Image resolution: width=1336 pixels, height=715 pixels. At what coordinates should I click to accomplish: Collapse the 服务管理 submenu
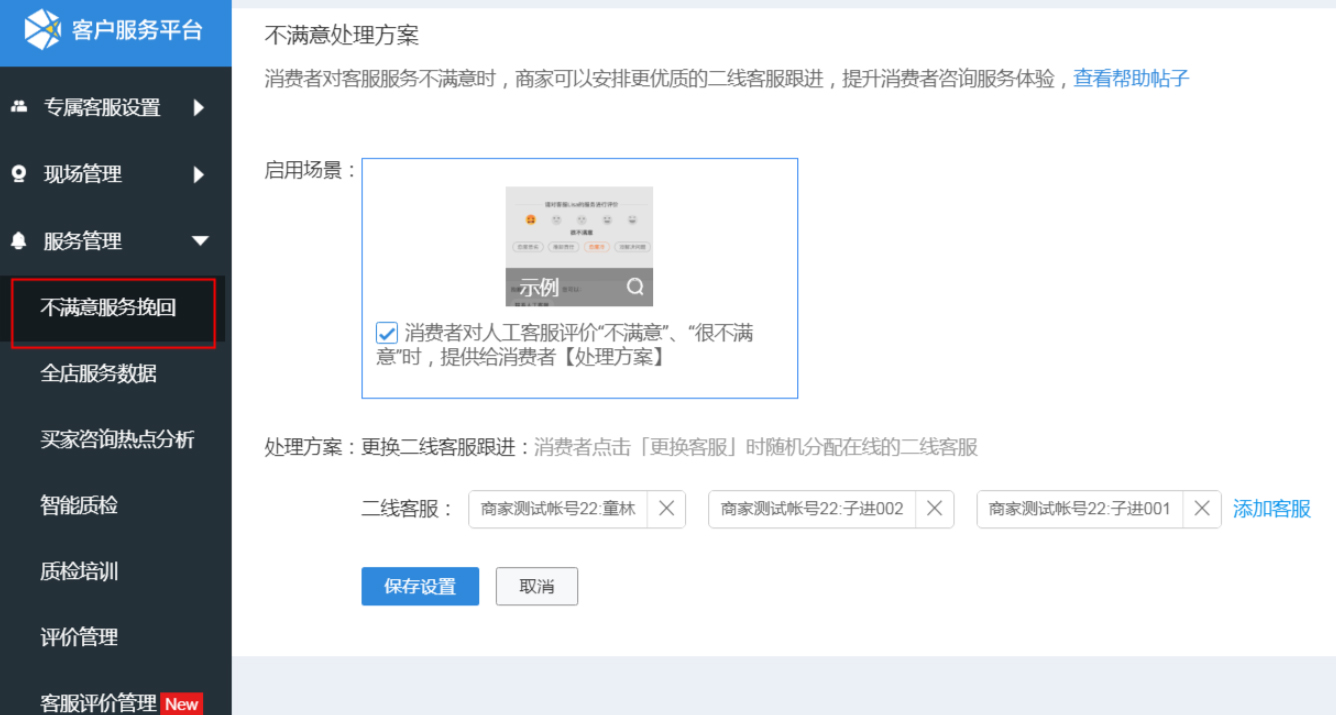[200, 240]
